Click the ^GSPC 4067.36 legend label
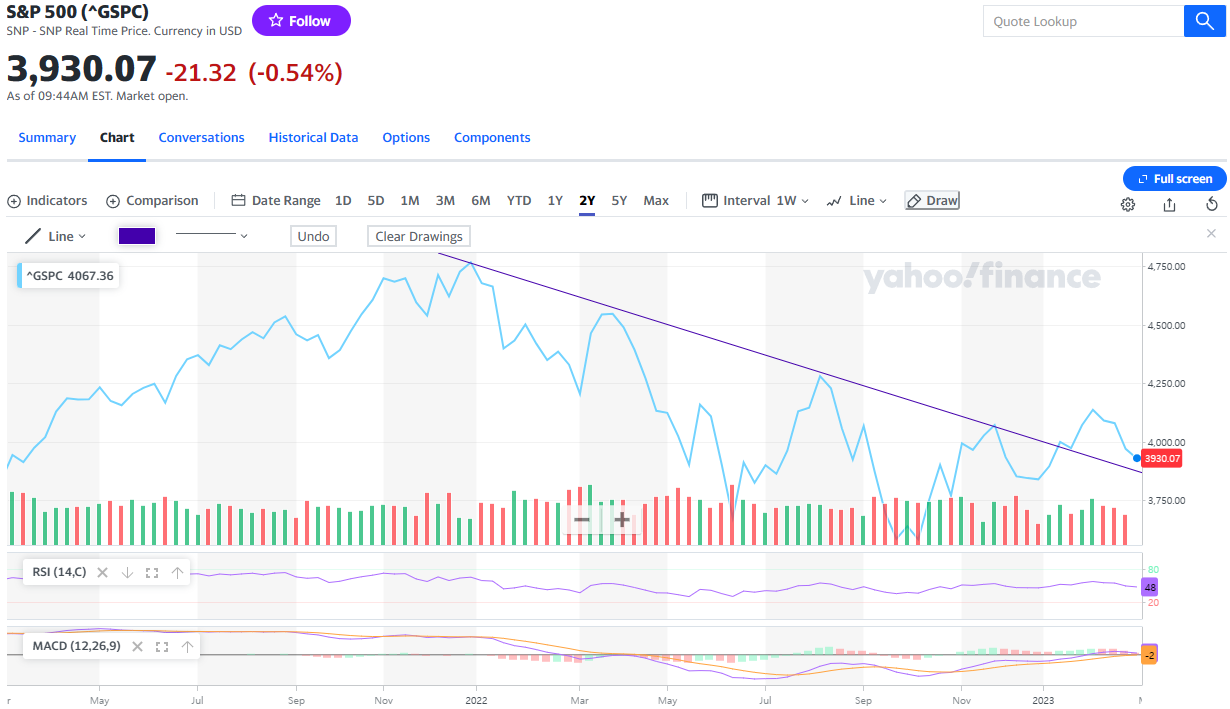This screenshot has height=709, width=1230. (70, 275)
